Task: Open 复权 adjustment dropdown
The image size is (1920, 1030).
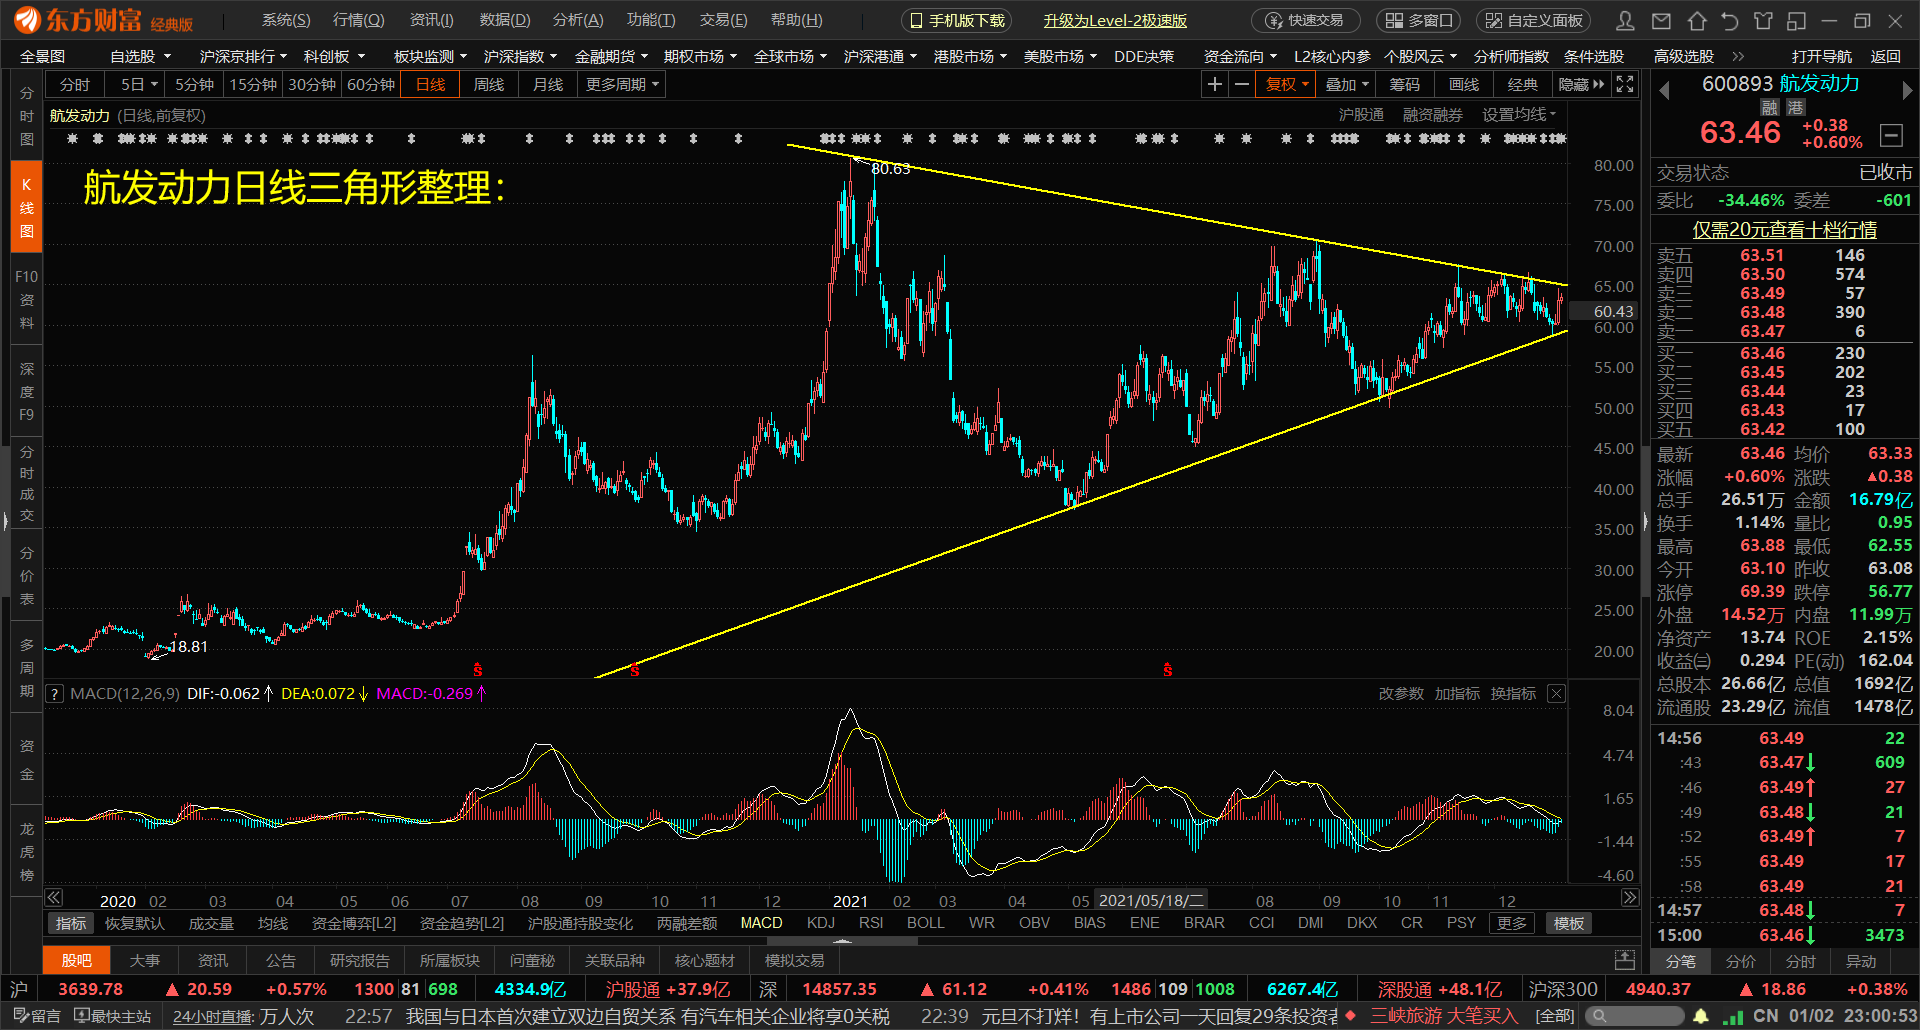Action: pos(1287,85)
